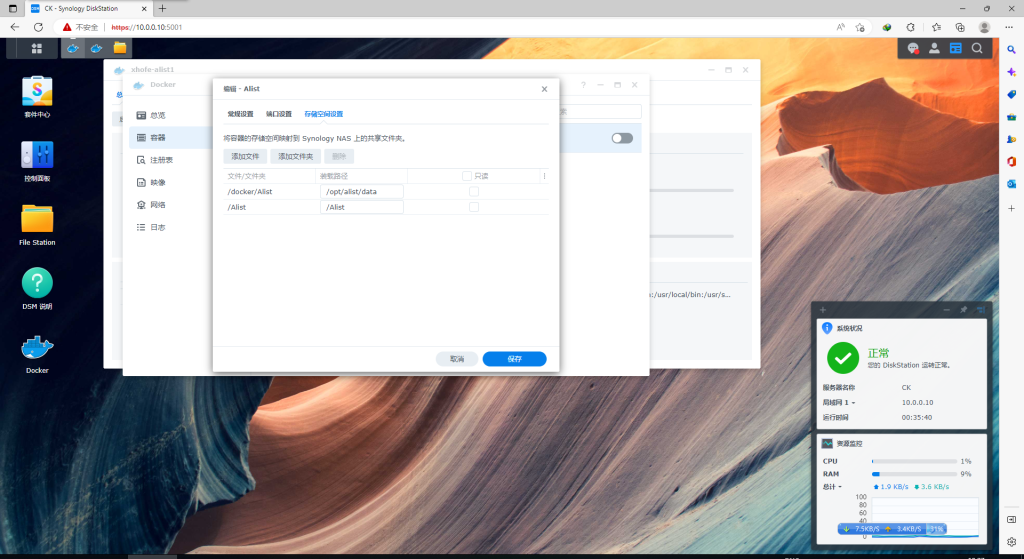Click the browser refresh button

(39, 27)
